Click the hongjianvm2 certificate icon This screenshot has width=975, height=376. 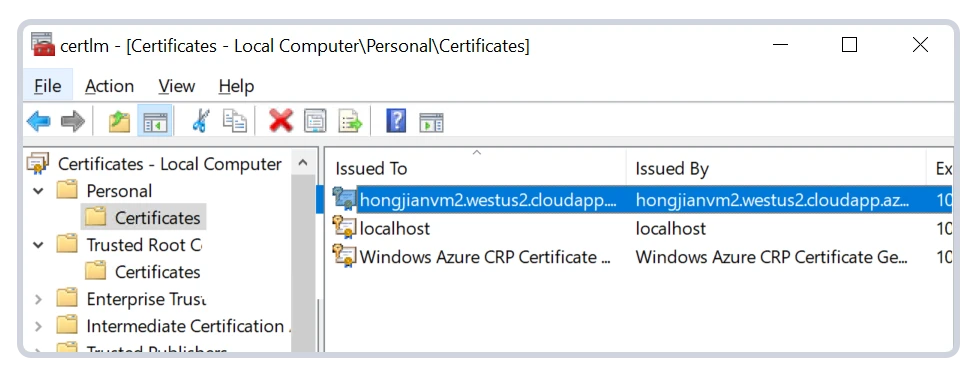(x=344, y=199)
